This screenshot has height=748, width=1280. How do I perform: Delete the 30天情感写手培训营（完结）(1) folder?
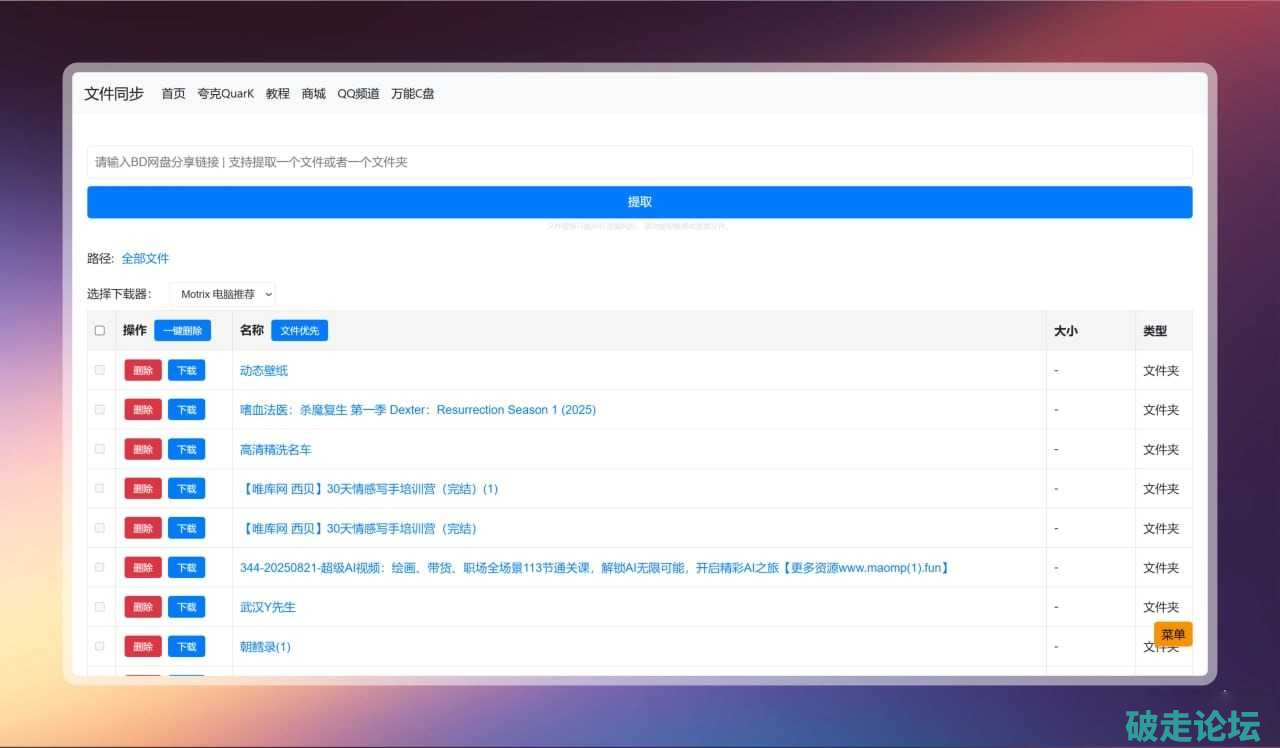[143, 489]
